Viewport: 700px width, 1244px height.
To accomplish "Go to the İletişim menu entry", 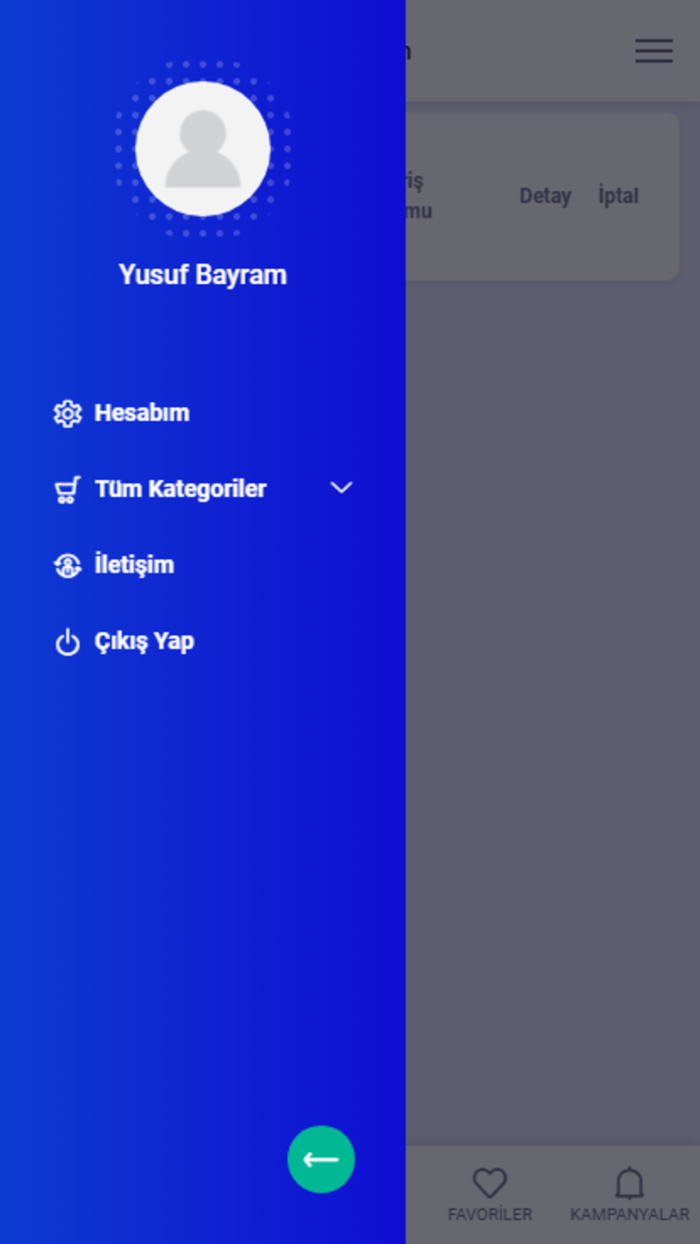I will click(x=134, y=565).
